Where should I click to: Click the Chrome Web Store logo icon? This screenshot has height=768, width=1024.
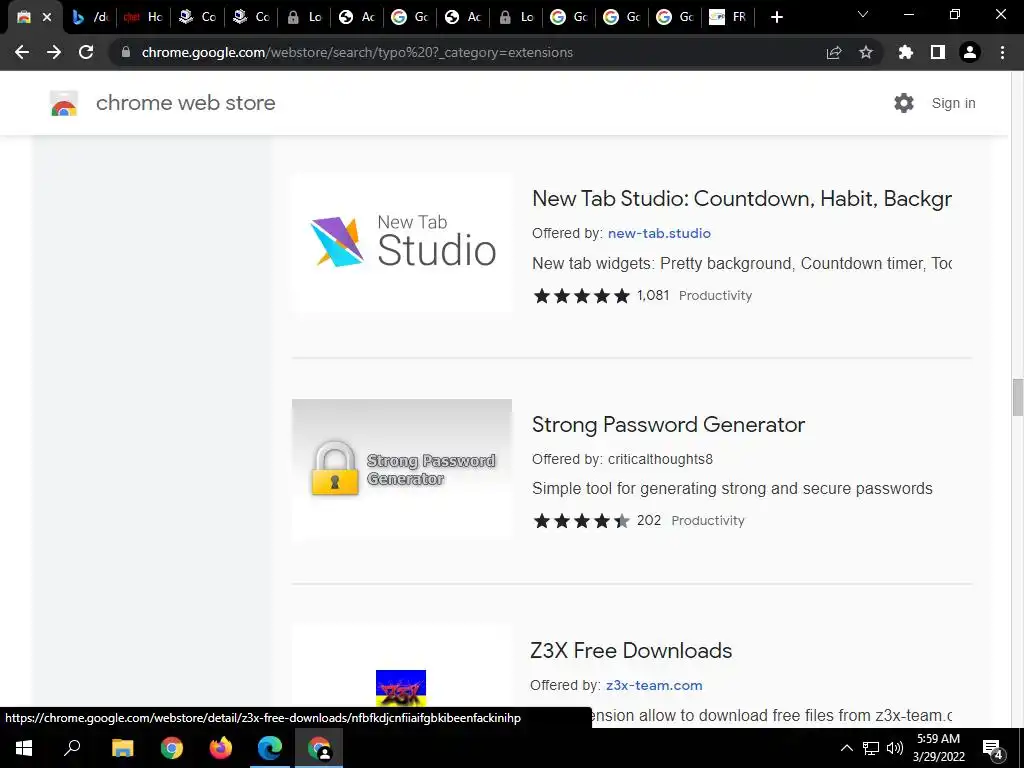pos(64,103)
